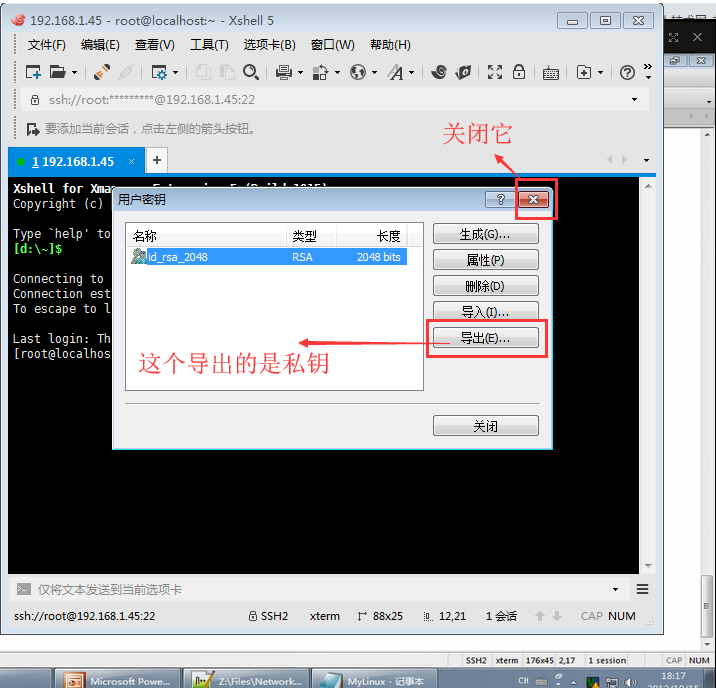Expand the Open Session dropdown arrow

(x=74, y=73)
